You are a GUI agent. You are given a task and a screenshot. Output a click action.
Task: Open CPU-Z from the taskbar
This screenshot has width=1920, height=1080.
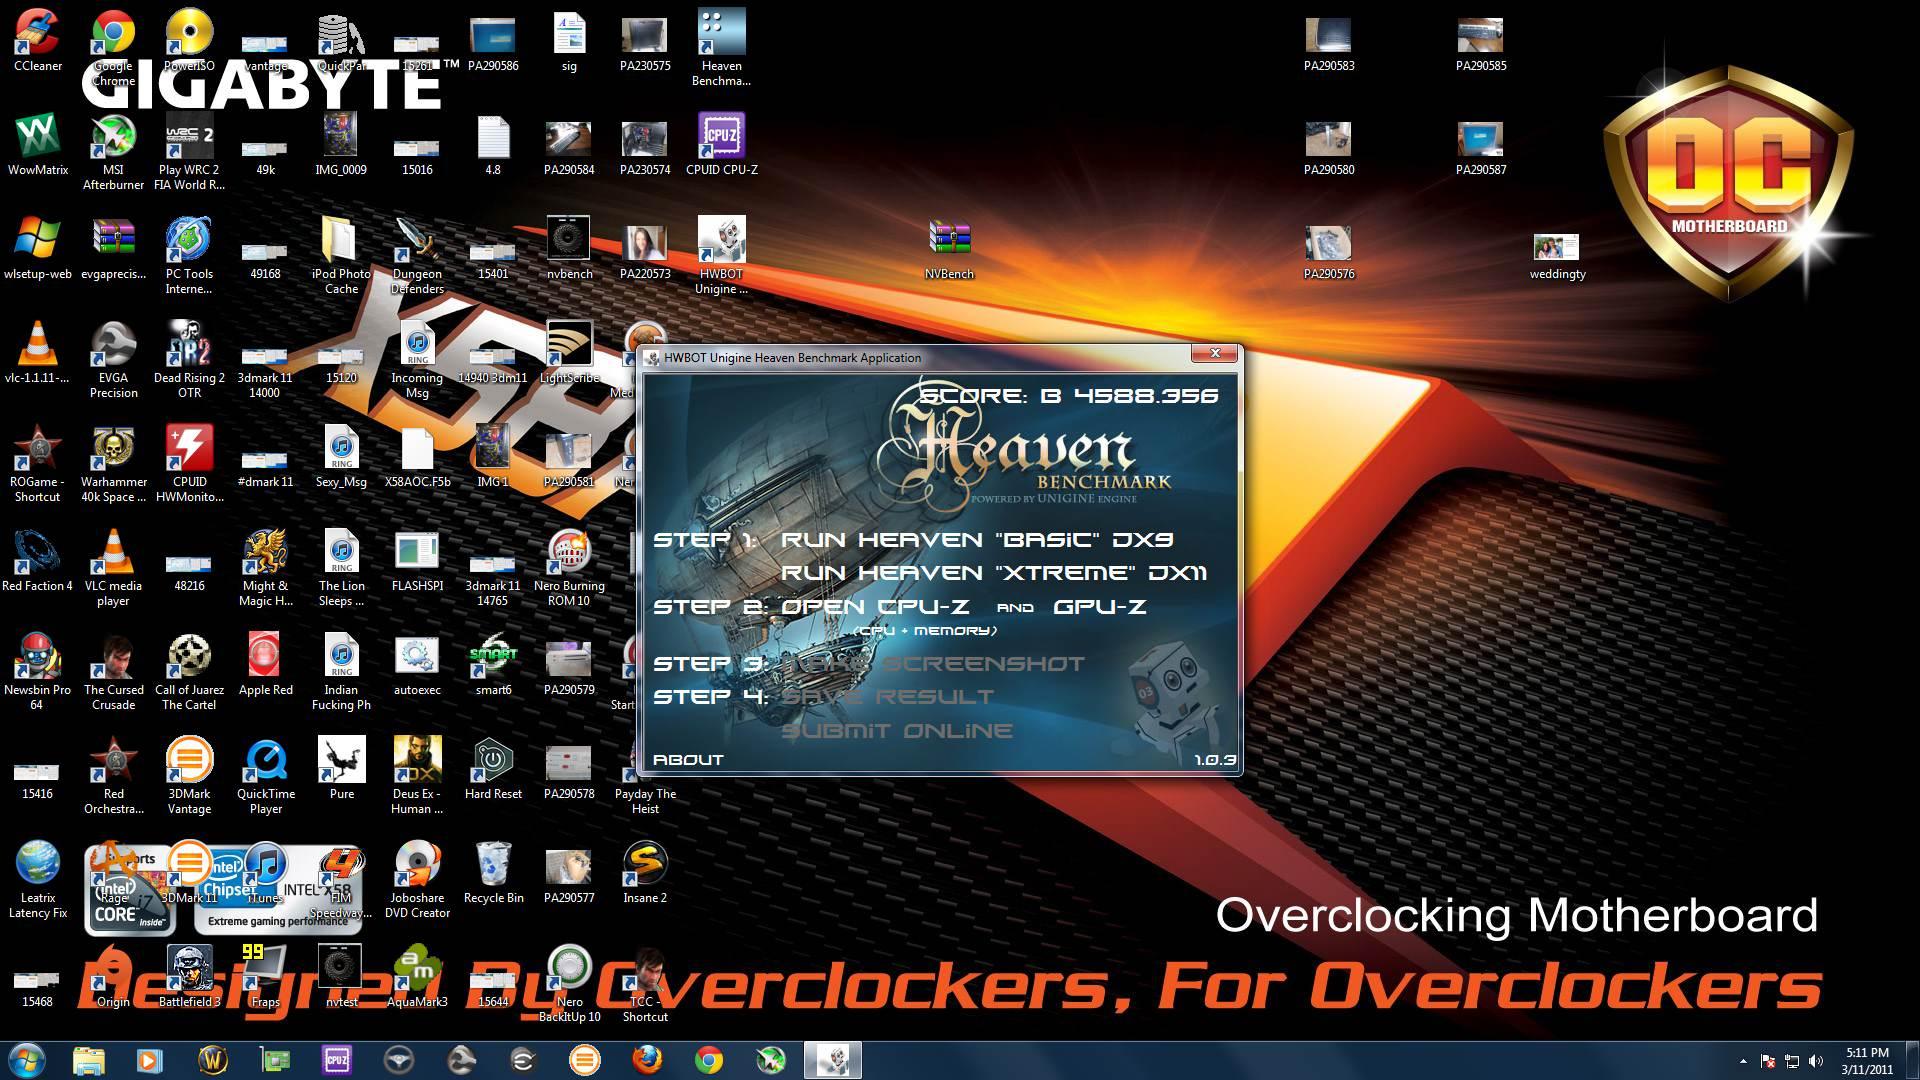[337, 1060]
